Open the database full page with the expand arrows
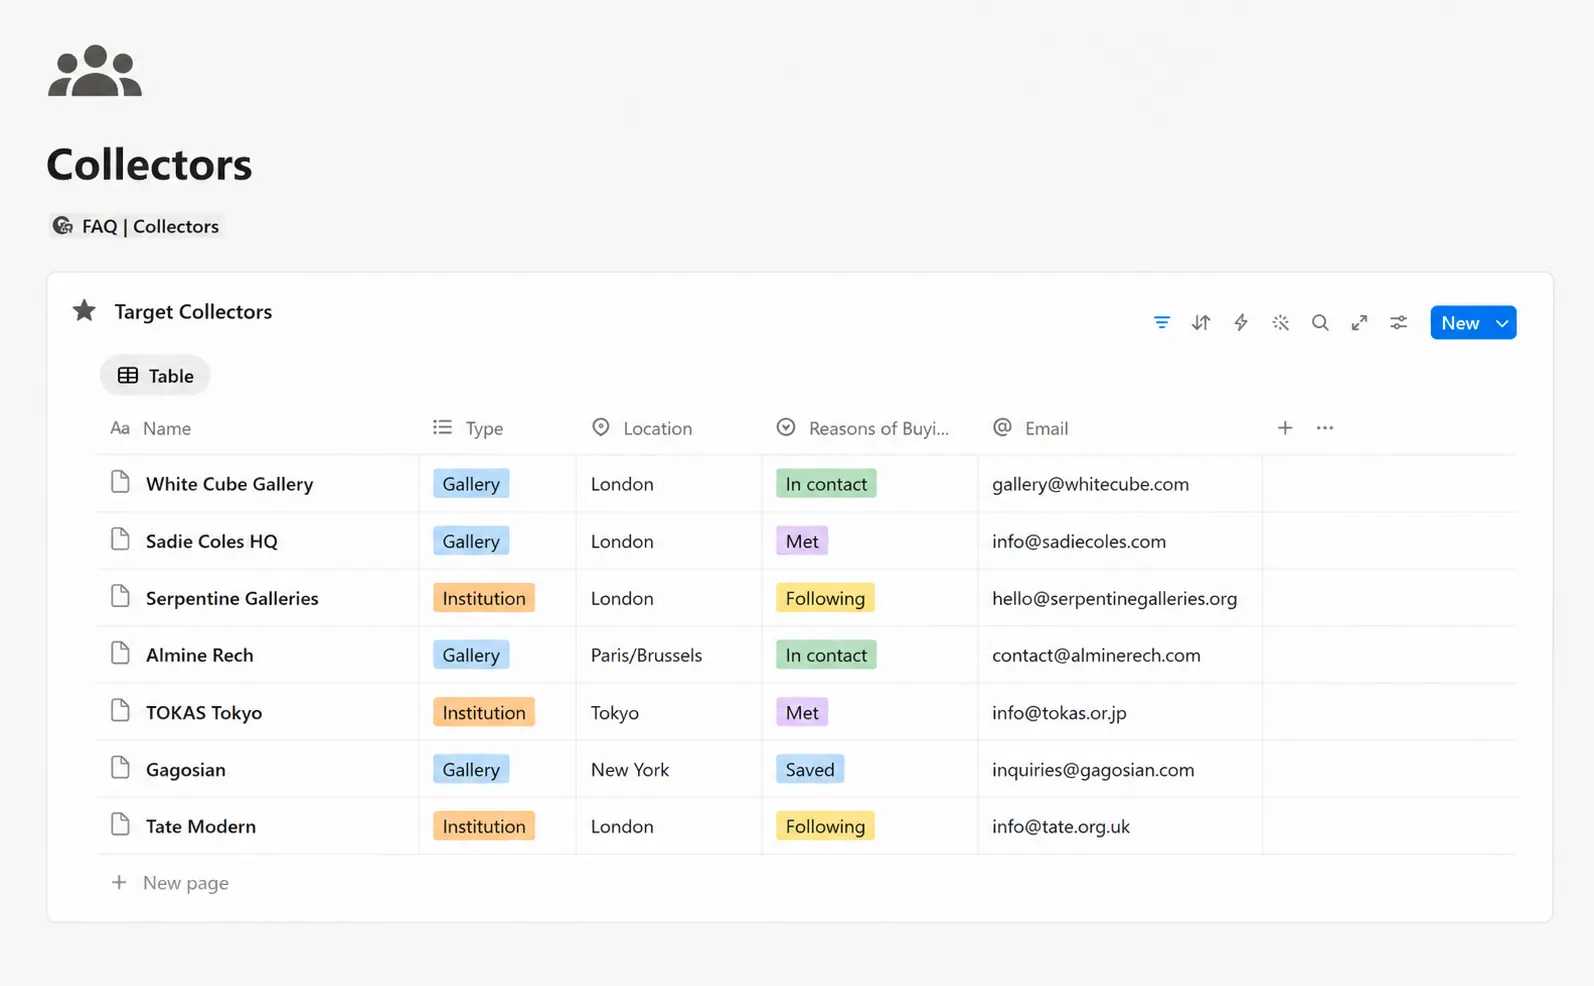 click(1359, 323)
